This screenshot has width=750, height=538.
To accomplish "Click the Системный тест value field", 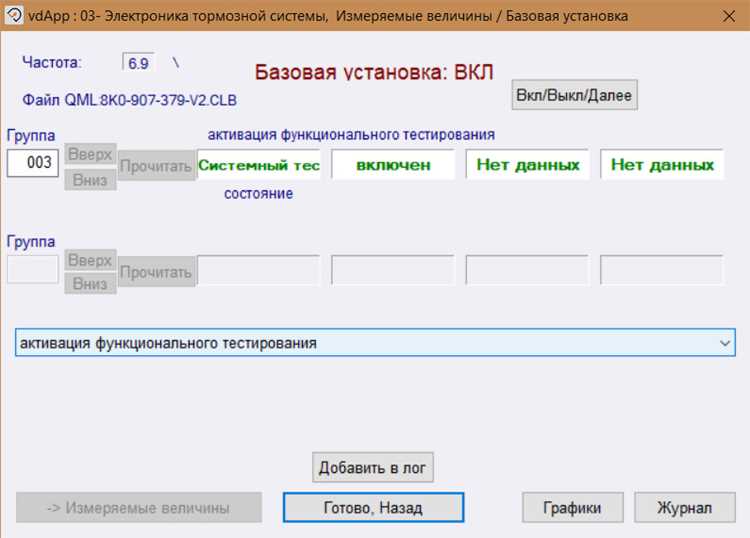I will pos(259,165).
